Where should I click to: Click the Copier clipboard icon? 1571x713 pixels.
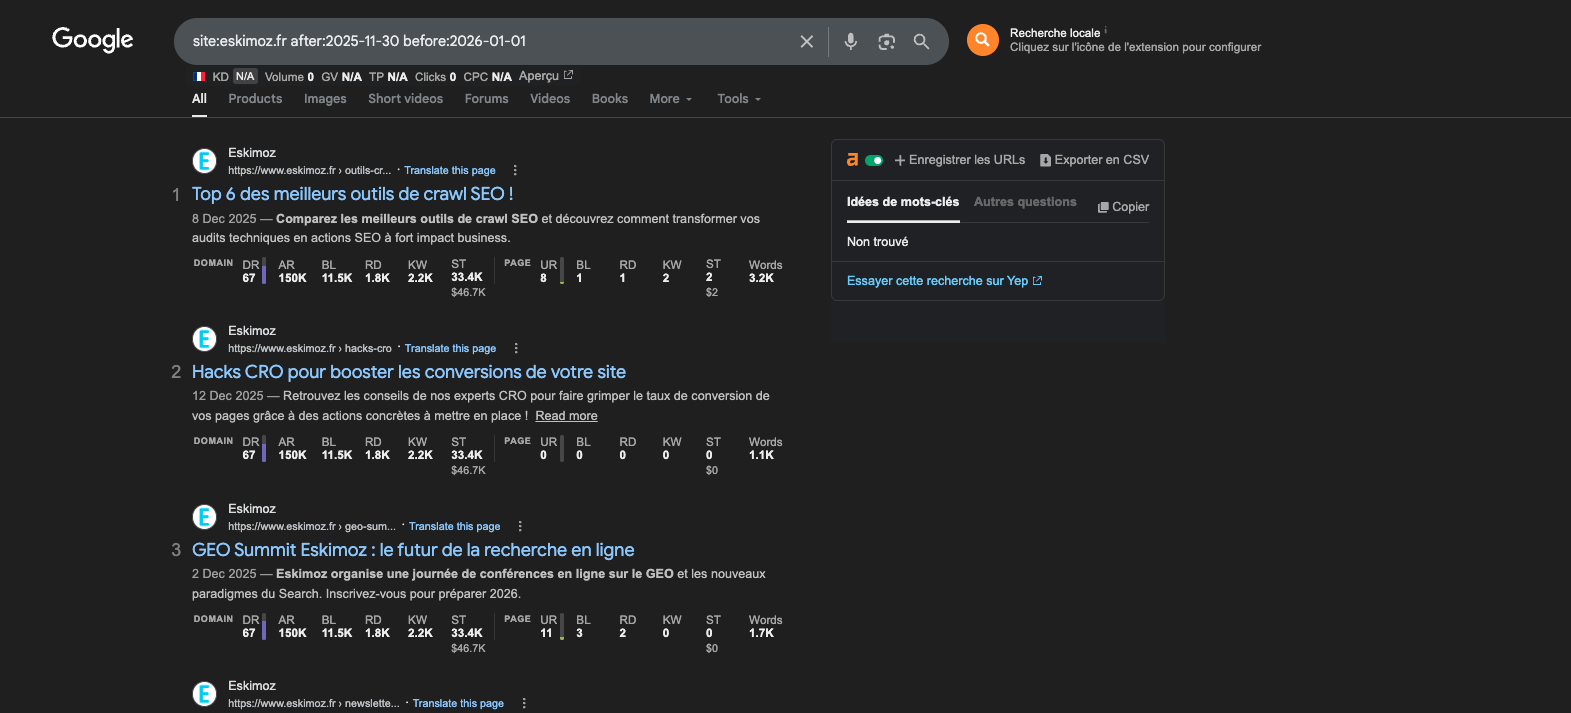pyautogui.click(x=1103, y=207)
